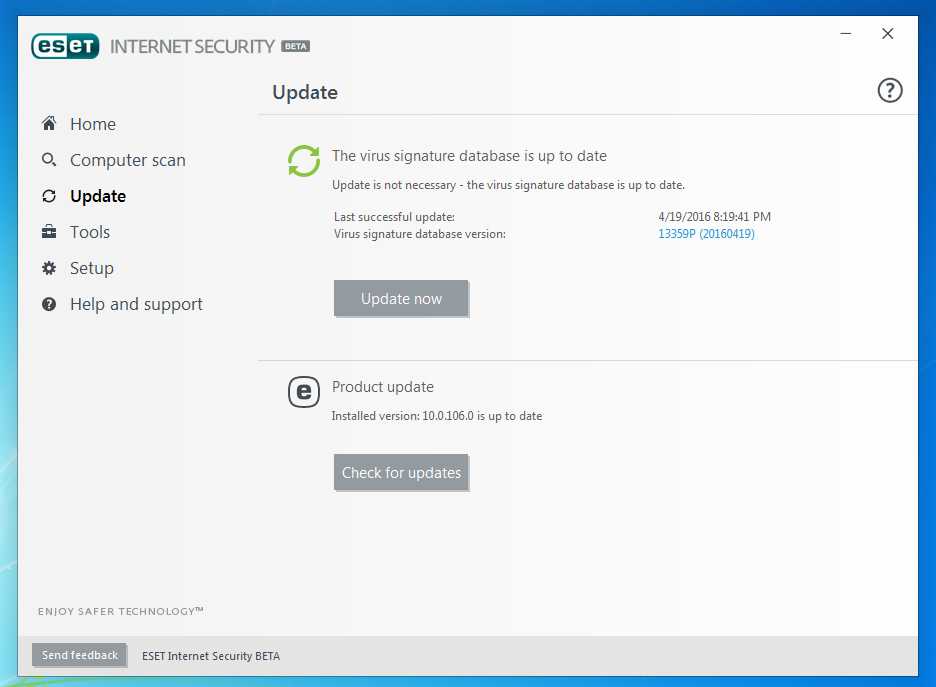Click the Computer scan magnifier icon
Viewport: 936px width, 687px height.
(49, 159)
